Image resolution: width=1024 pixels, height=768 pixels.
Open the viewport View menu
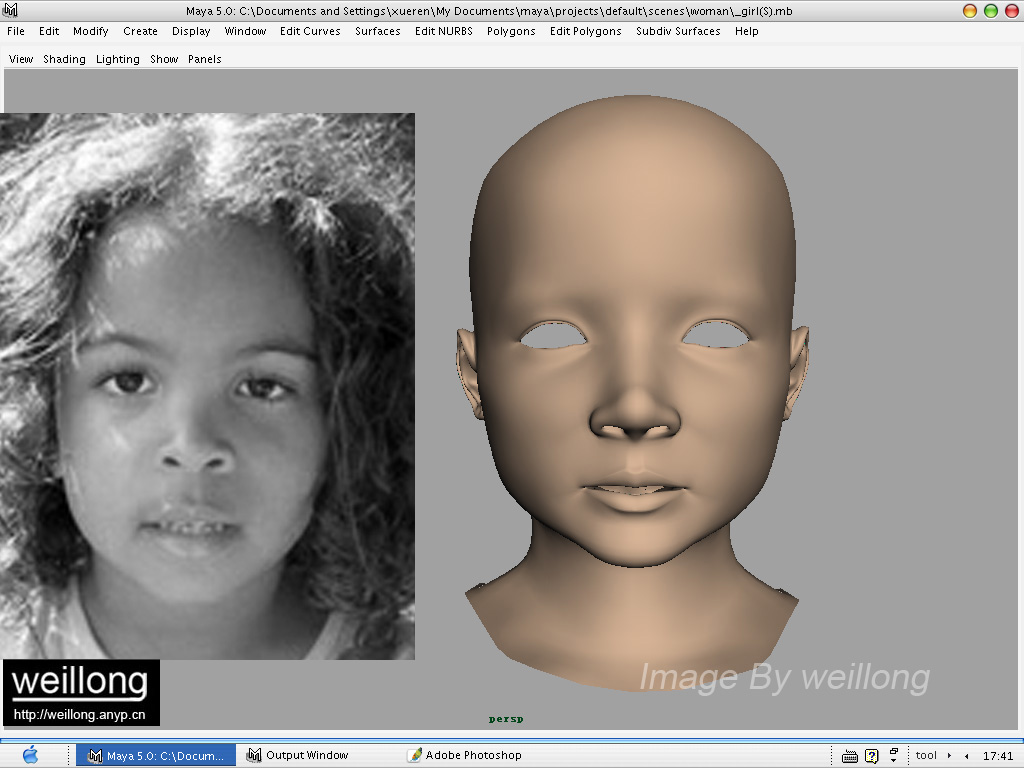pos(21,59)
